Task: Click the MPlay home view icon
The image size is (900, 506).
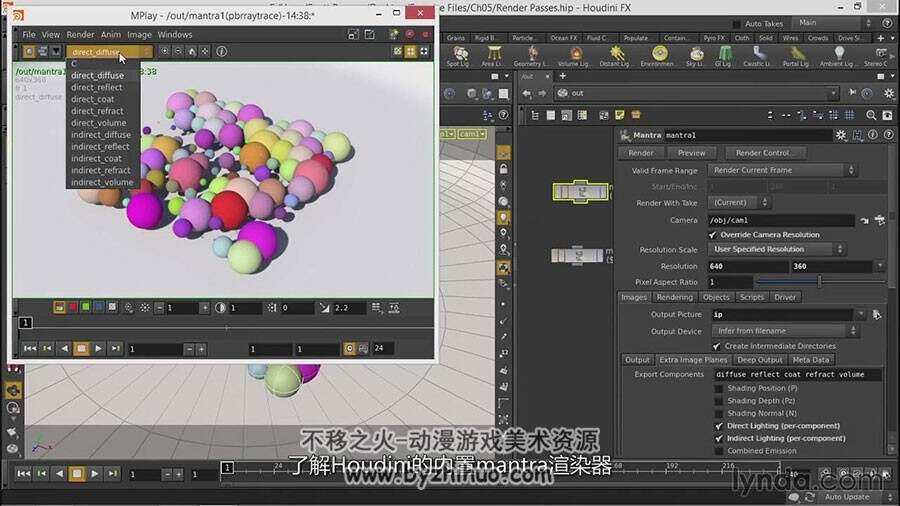Action: point(192,51)
